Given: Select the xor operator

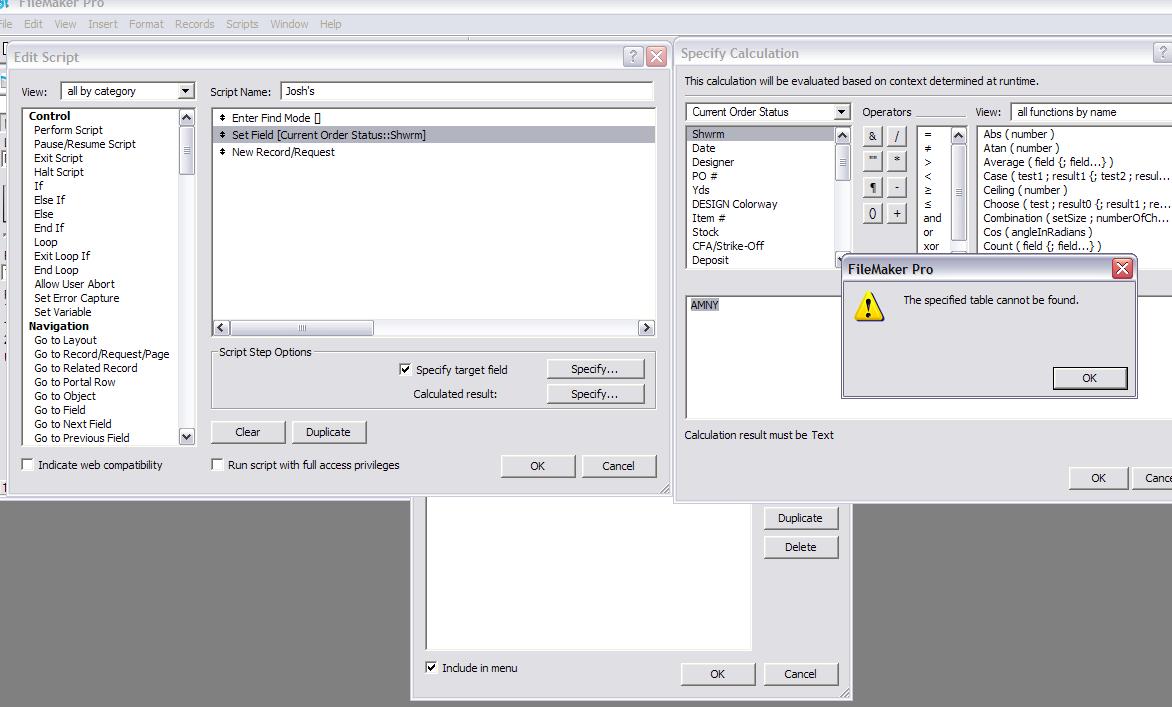Looking at the screenshot, I should [931, 246].
